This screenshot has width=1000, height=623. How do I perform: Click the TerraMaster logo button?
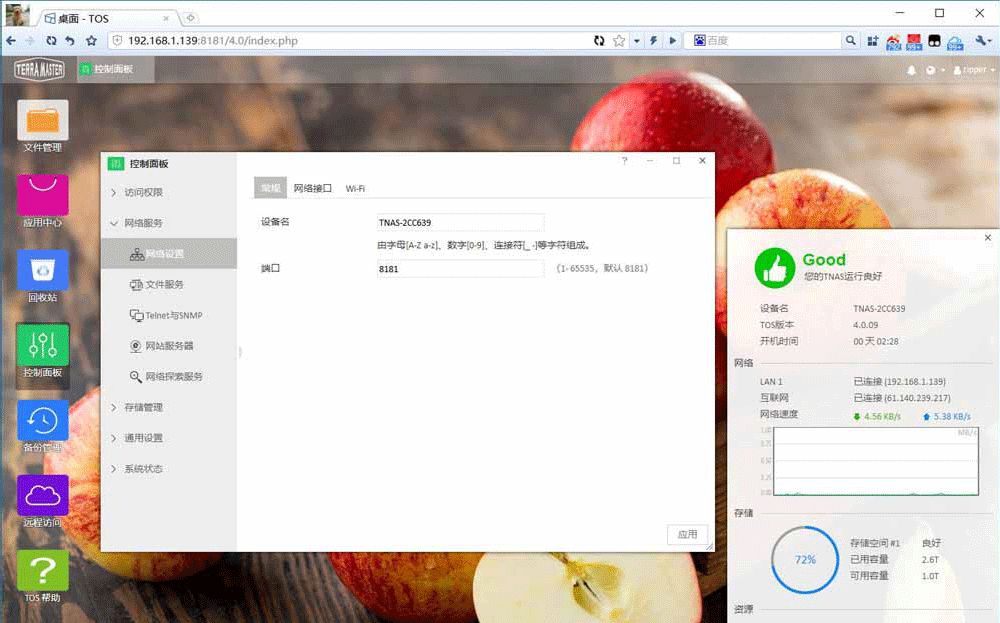39,70
